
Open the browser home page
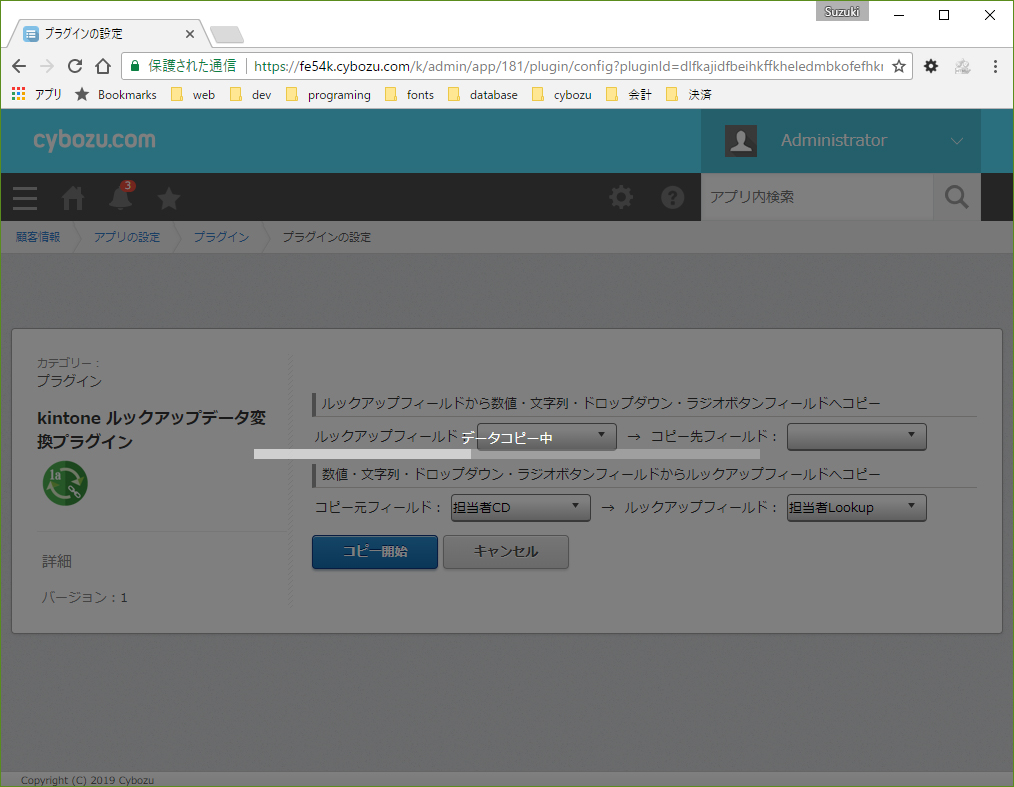click(103, 66)
